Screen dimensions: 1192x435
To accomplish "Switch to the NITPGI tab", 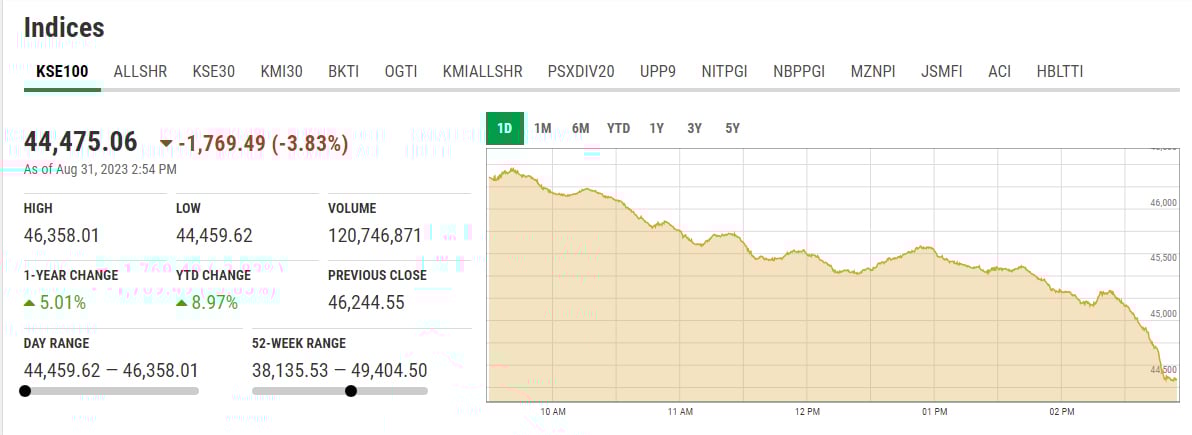I will click(x=725, y=72).
